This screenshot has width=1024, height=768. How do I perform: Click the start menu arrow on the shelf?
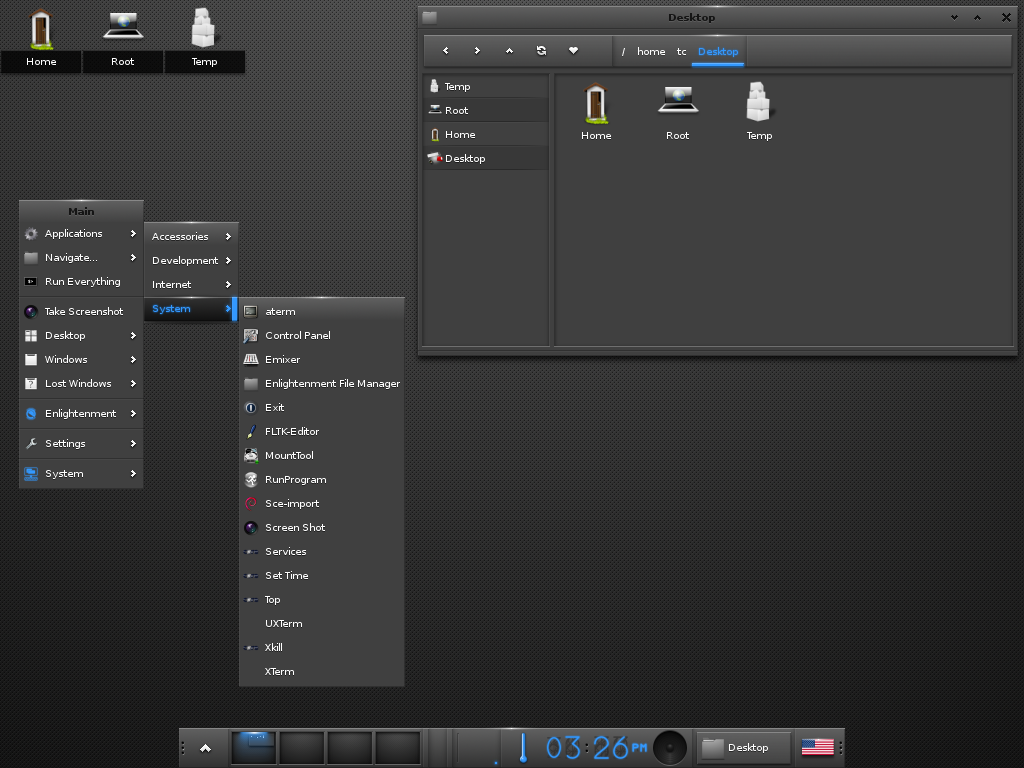tap(205, 747)
